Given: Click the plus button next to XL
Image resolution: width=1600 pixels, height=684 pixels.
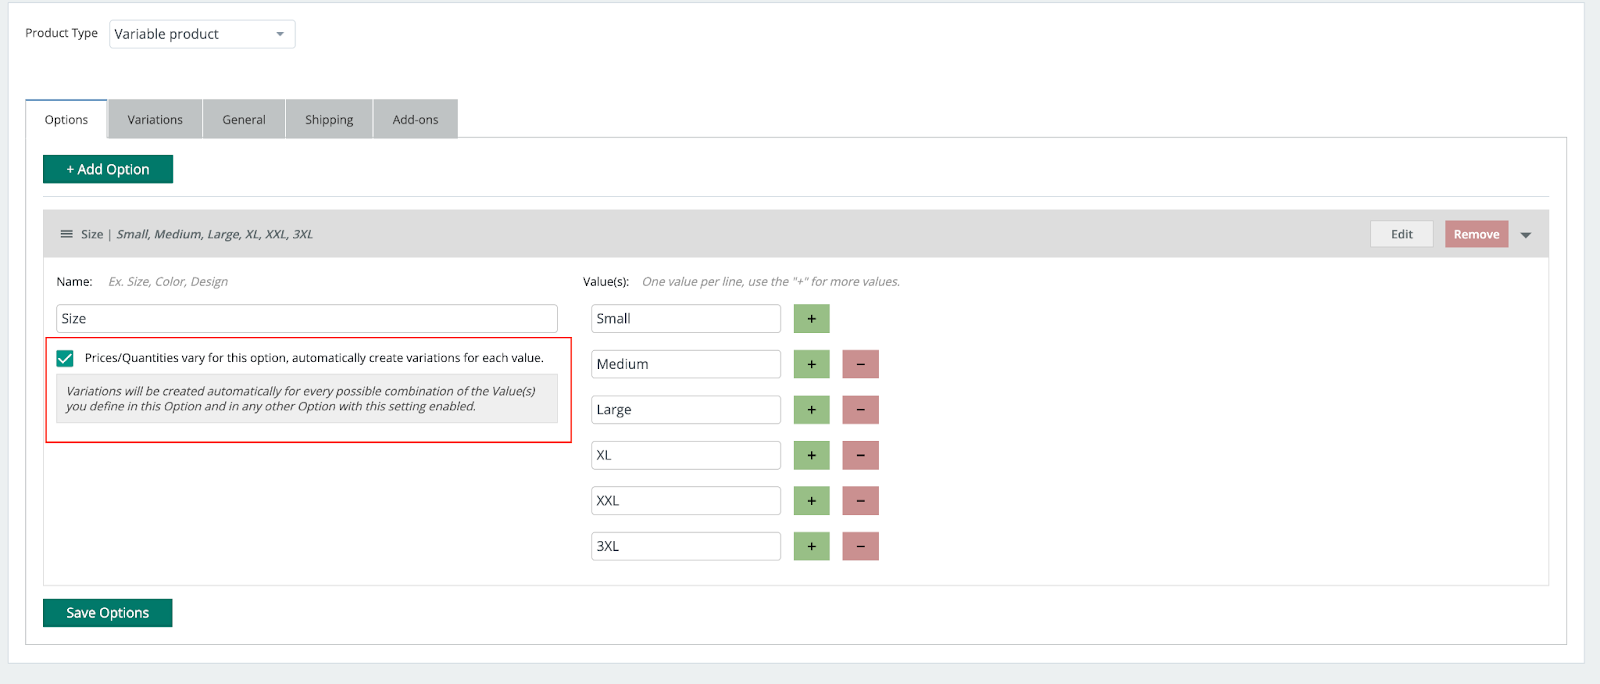Looking at the screenshot, I should [x=811, y=455].
